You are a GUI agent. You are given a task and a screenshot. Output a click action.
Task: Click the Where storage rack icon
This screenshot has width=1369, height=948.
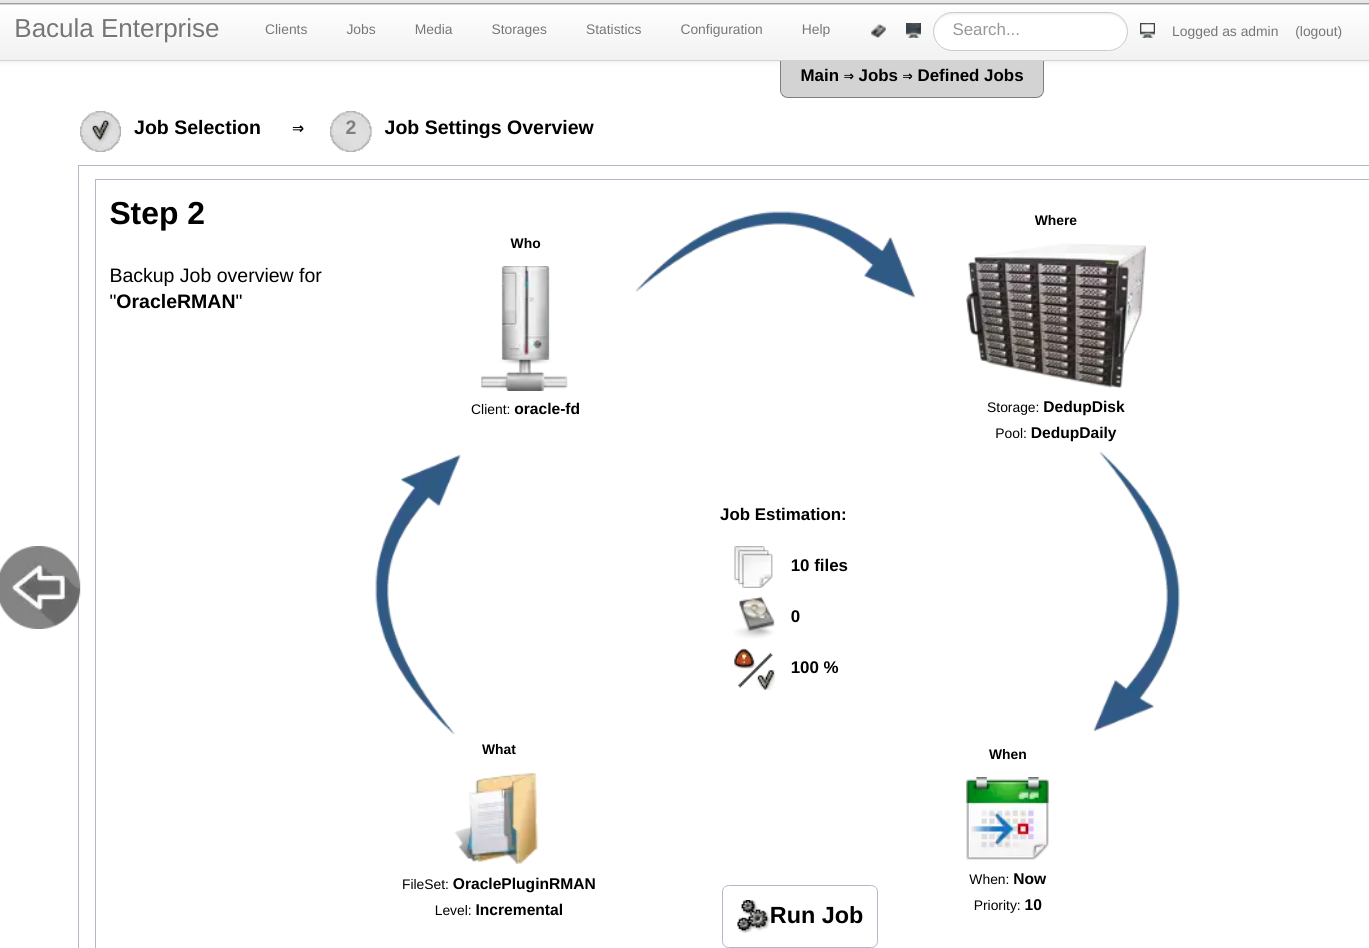[x=1056, y=315]
